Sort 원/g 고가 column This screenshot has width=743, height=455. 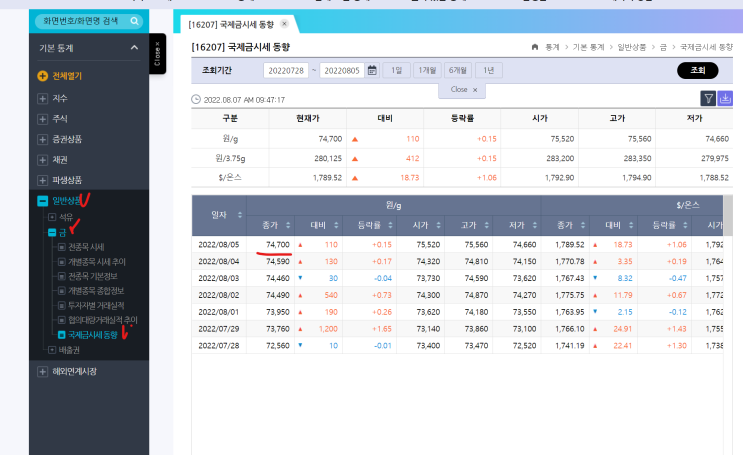(x=487, y=225)
